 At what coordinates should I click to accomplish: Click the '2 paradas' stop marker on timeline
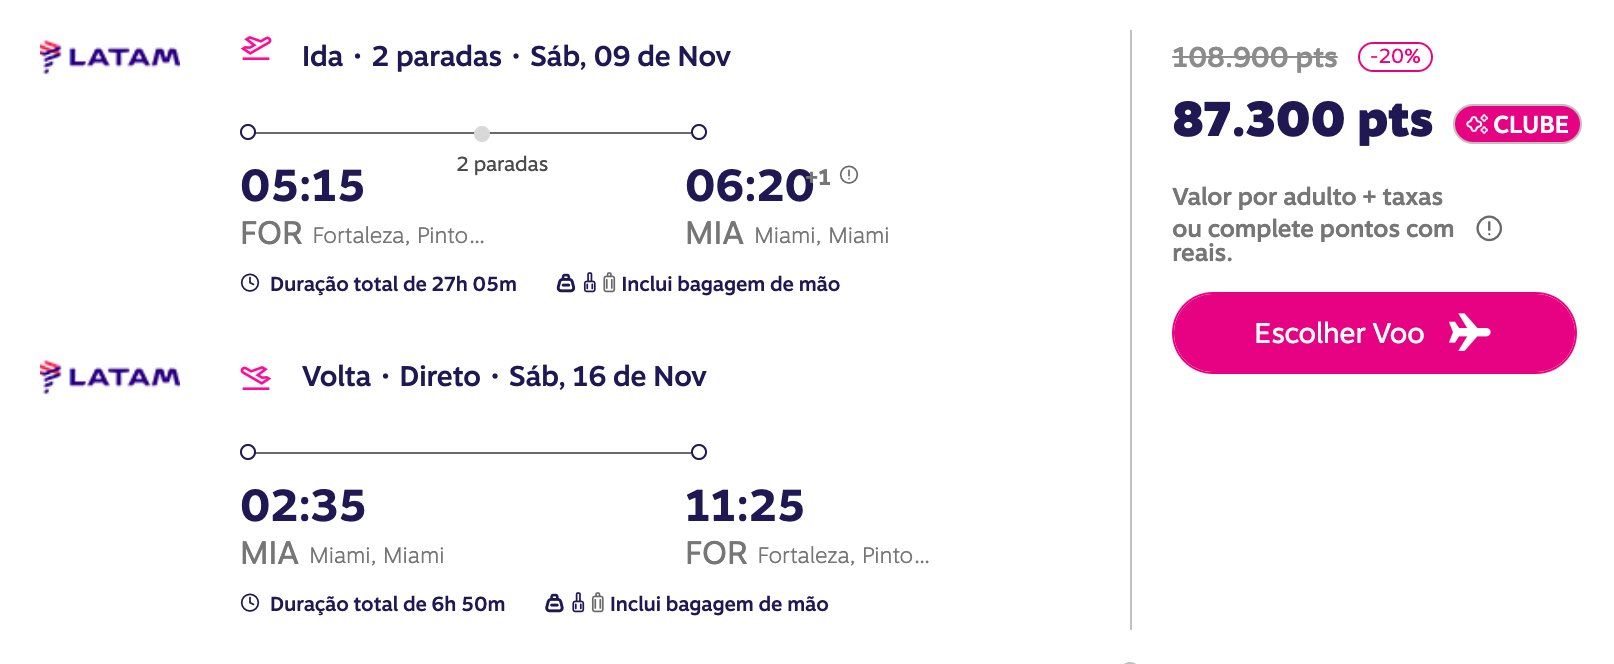482,133
